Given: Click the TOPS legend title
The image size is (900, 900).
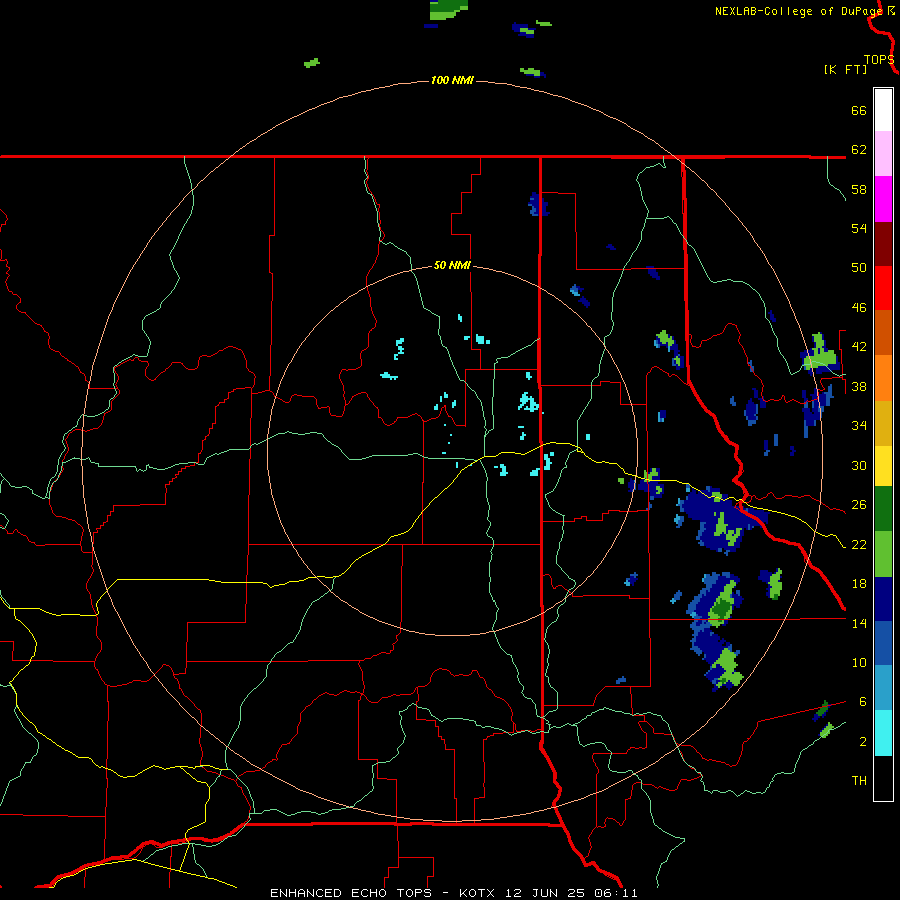Looking at the screenshot, I should tap(879, 59).
